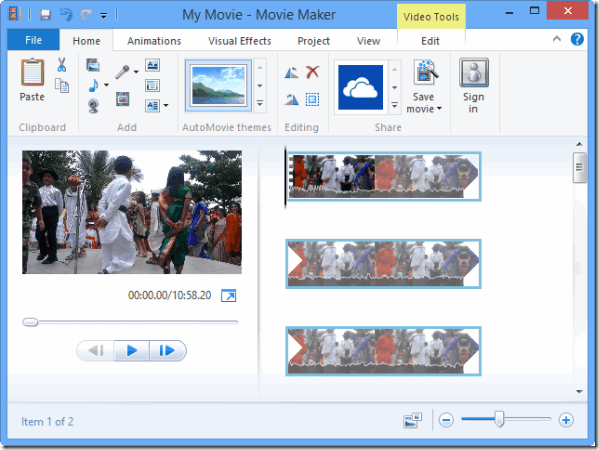Open Customize Quick Access Toolbar dropdown
The width and height of the screenshot is (599, 450).
click(104, 16)
